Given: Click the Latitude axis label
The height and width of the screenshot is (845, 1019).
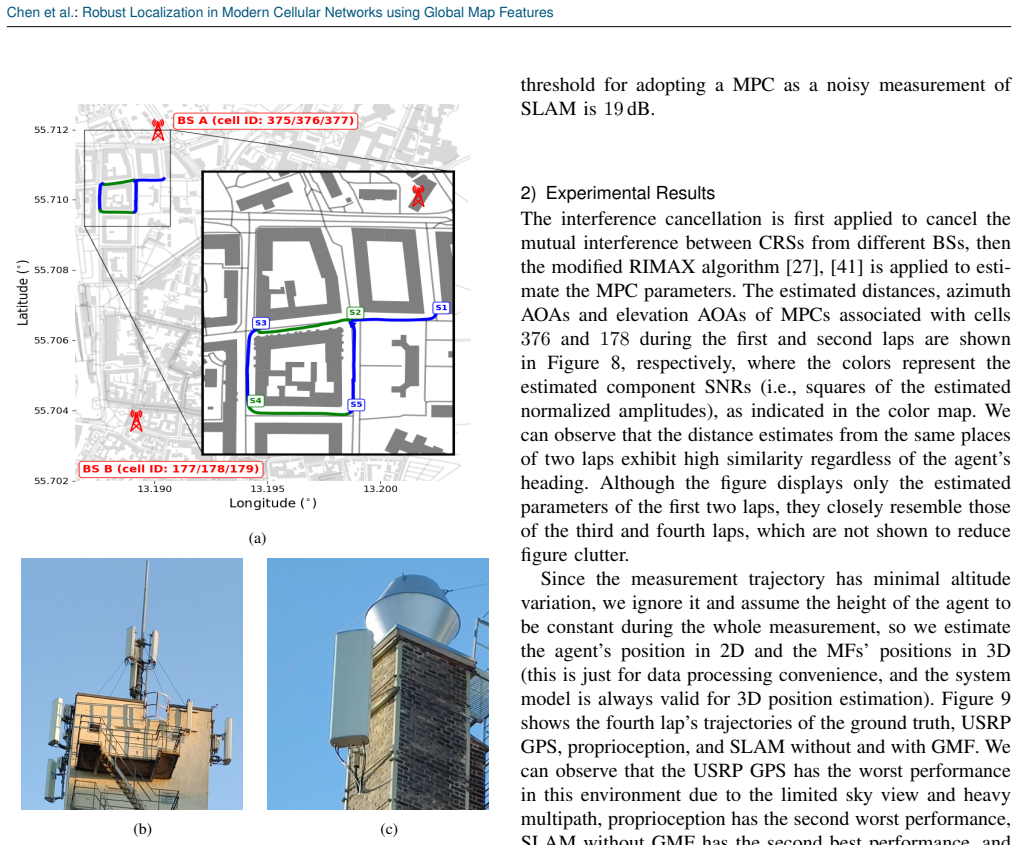Looking at the screenshot, I should pyautogui.click(x=23, y=292).
